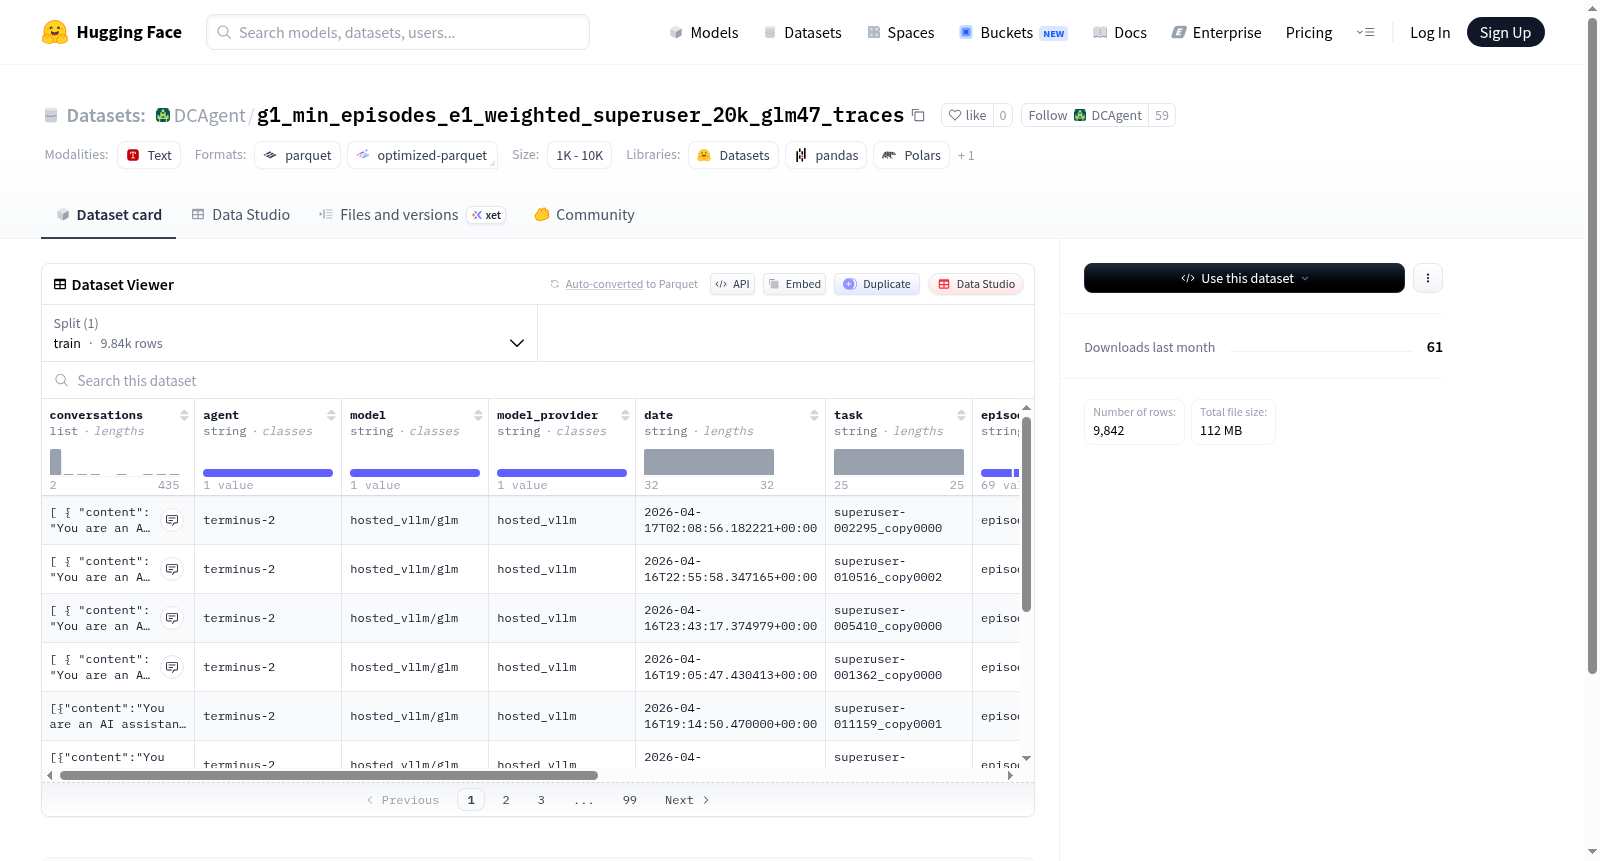Click the Text modality tag
The width and height of the screenshot is (1600, 861).
pyautogui.click(x=149, y=155)
